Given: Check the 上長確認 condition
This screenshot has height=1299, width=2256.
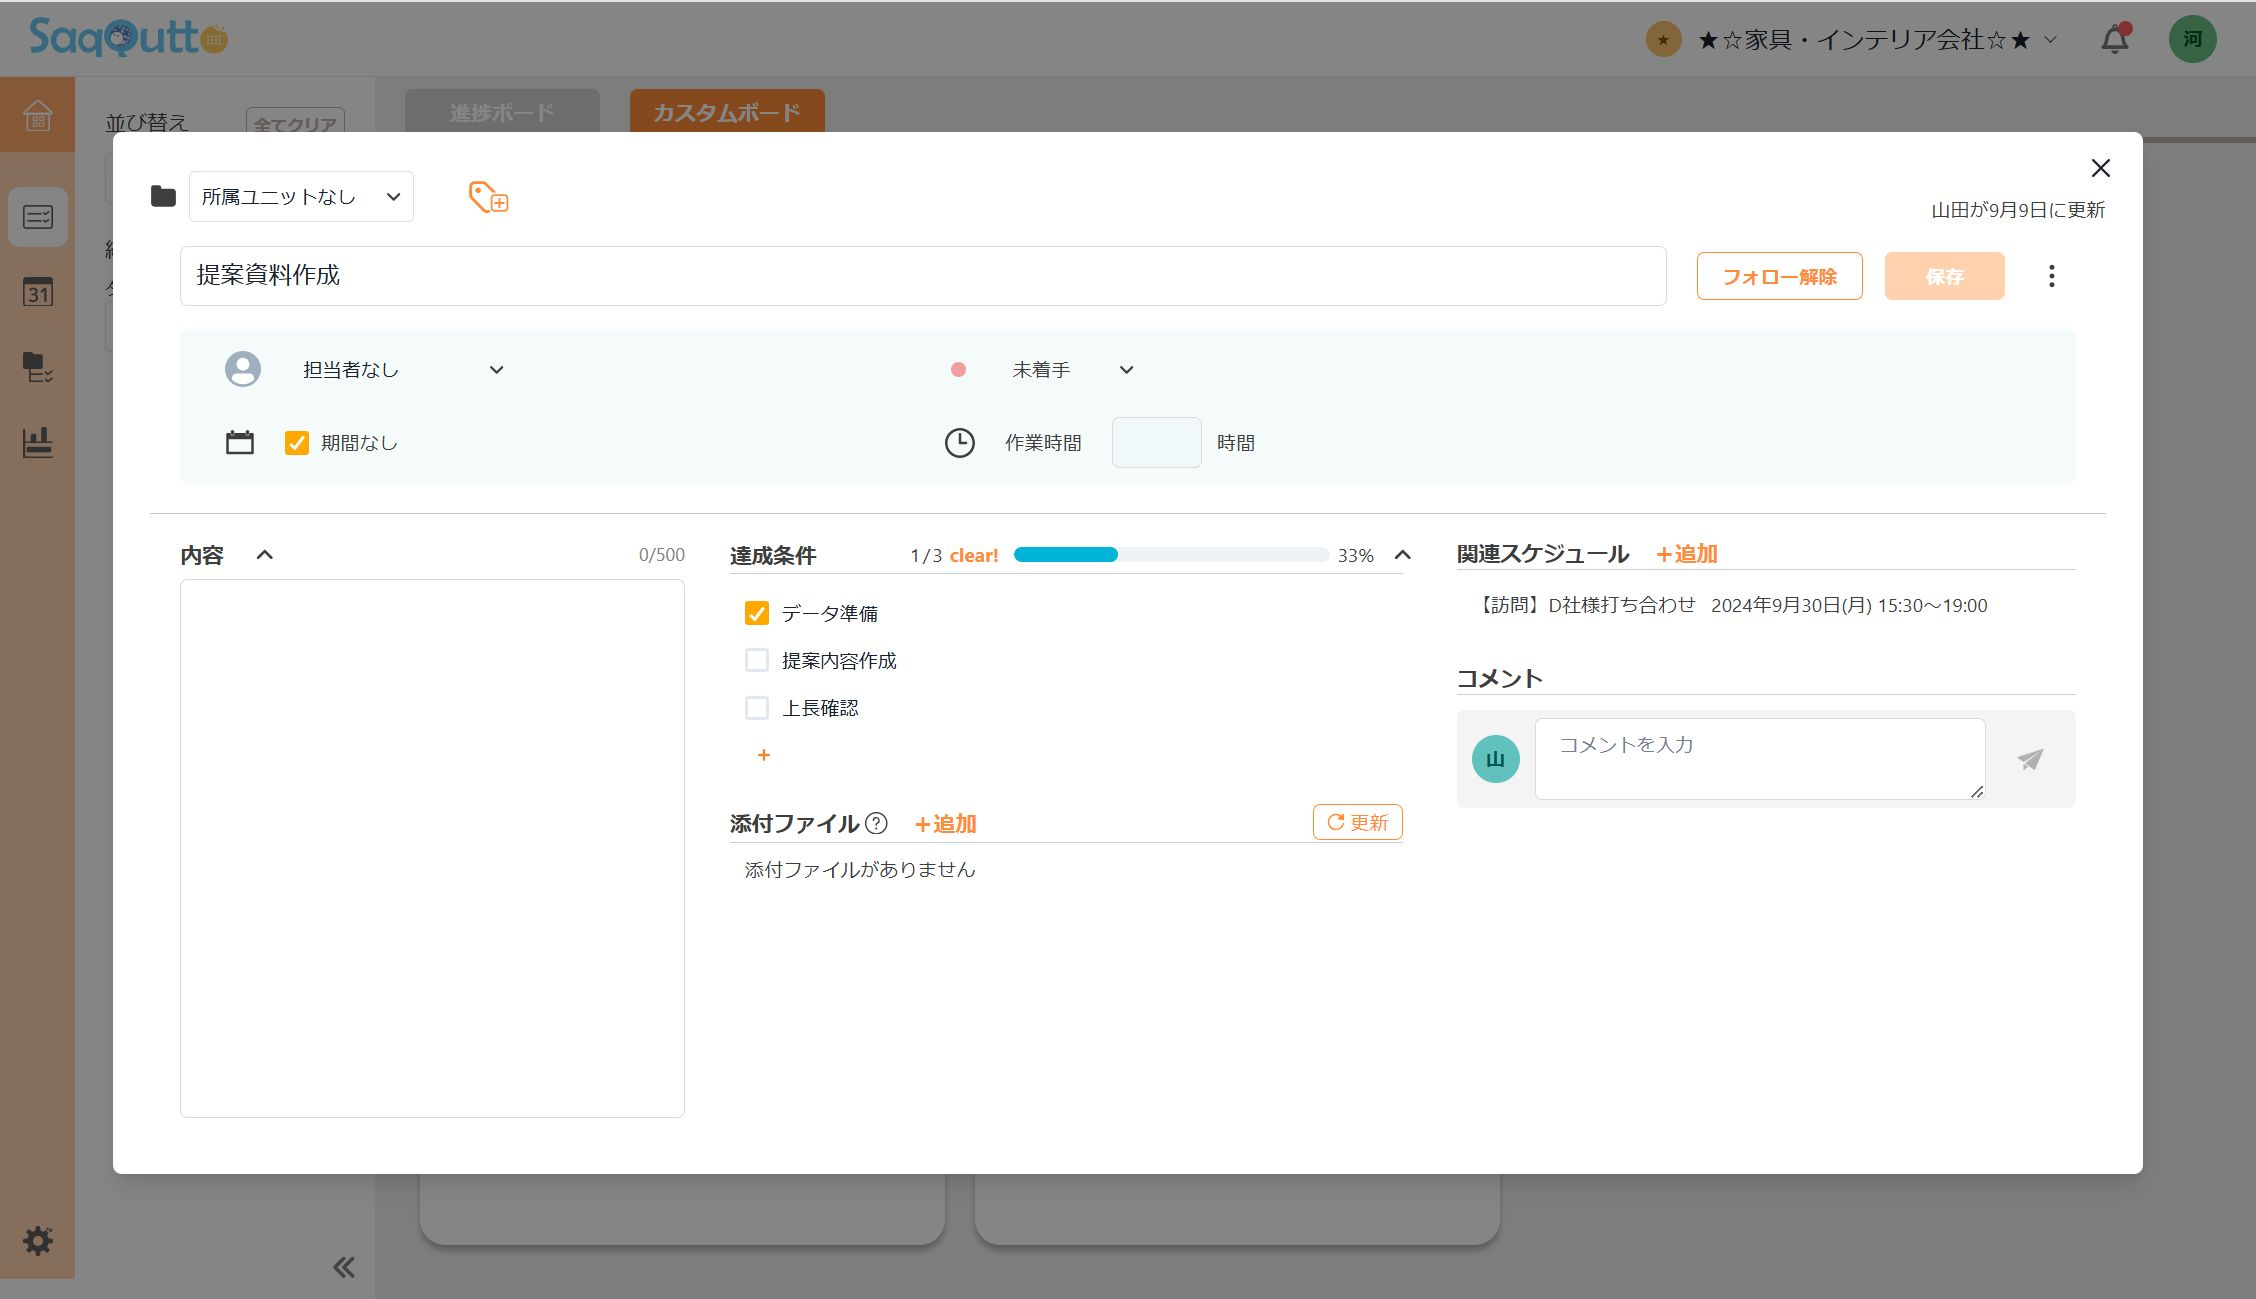Looking at the screenshot, I should 757,708.
